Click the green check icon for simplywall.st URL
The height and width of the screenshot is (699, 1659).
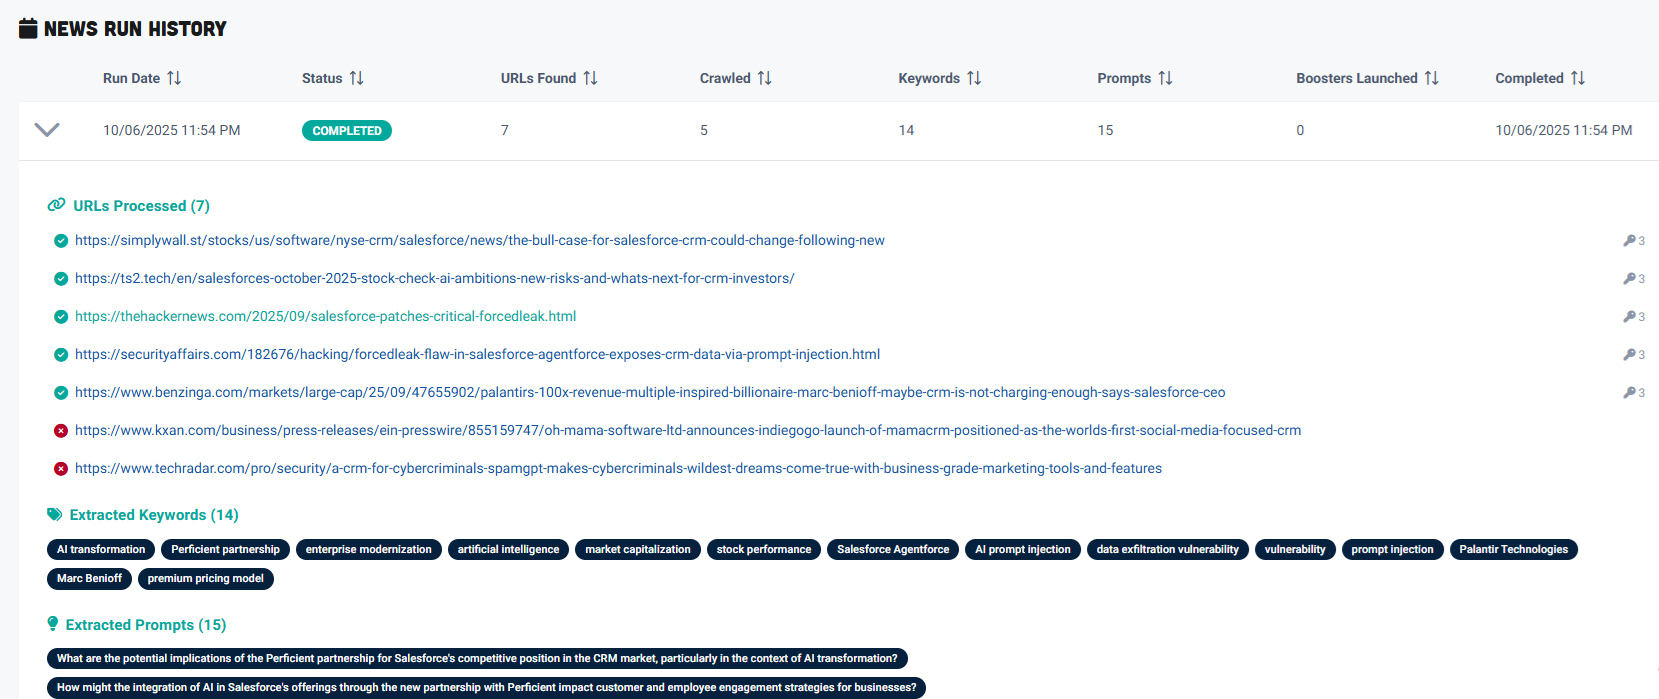[x=61, y=241]
